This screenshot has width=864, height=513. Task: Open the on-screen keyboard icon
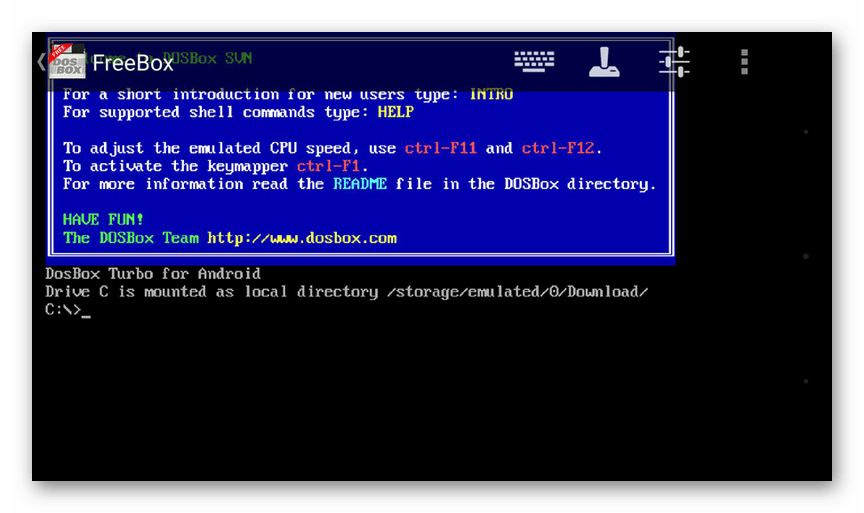point(534,61)
